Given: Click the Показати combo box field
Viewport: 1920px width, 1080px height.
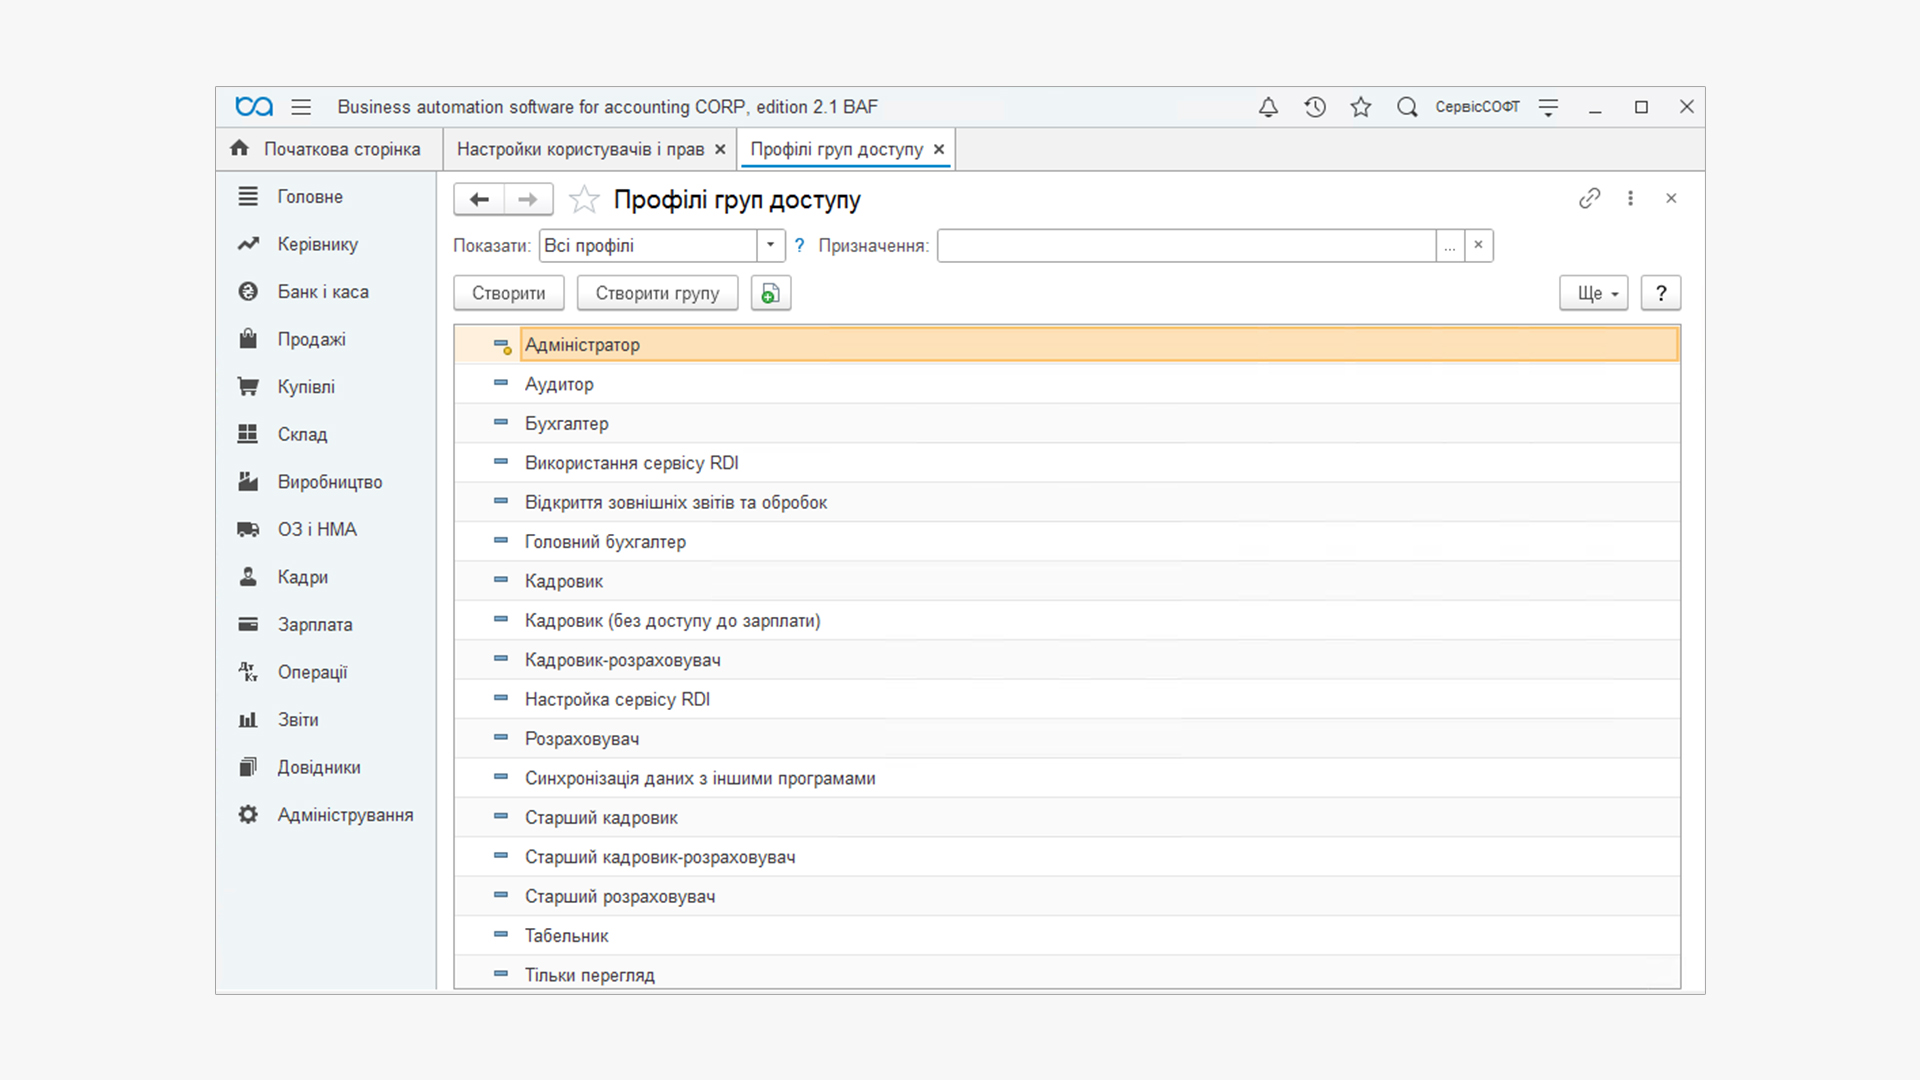Looking at the screenshot, I should (648, 246).
